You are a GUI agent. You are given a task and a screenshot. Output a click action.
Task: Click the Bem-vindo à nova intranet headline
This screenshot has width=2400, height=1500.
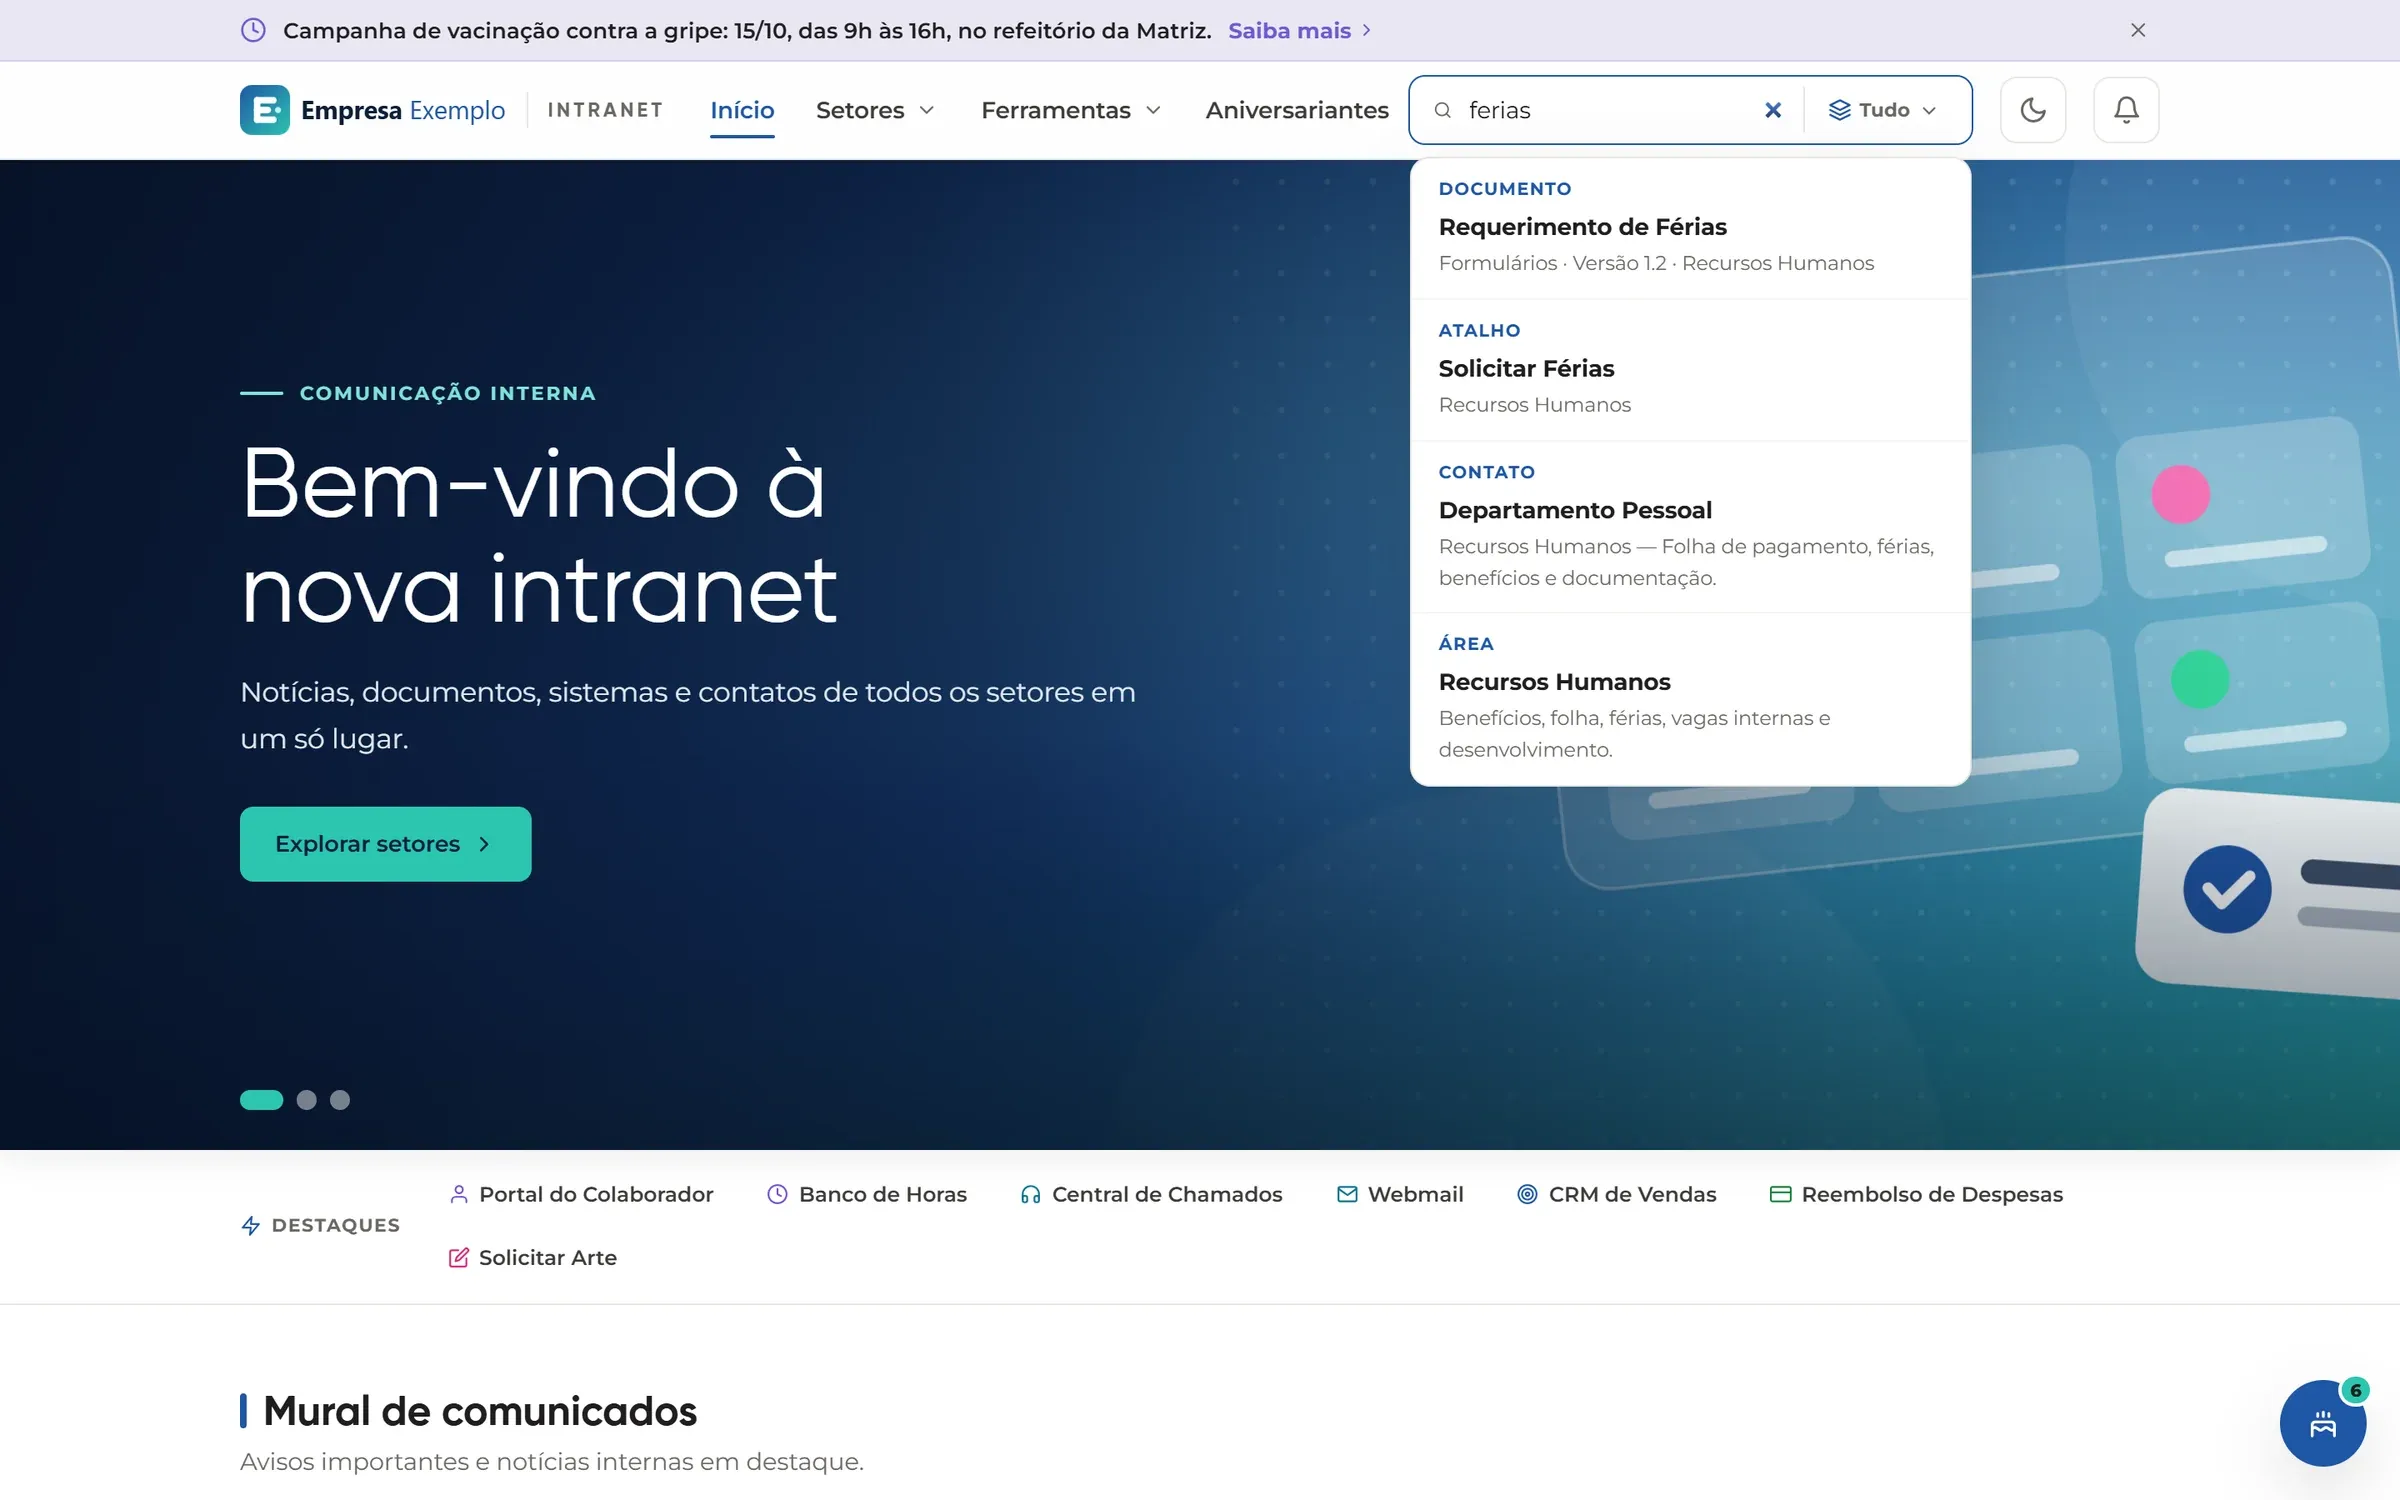pos(539,537)
